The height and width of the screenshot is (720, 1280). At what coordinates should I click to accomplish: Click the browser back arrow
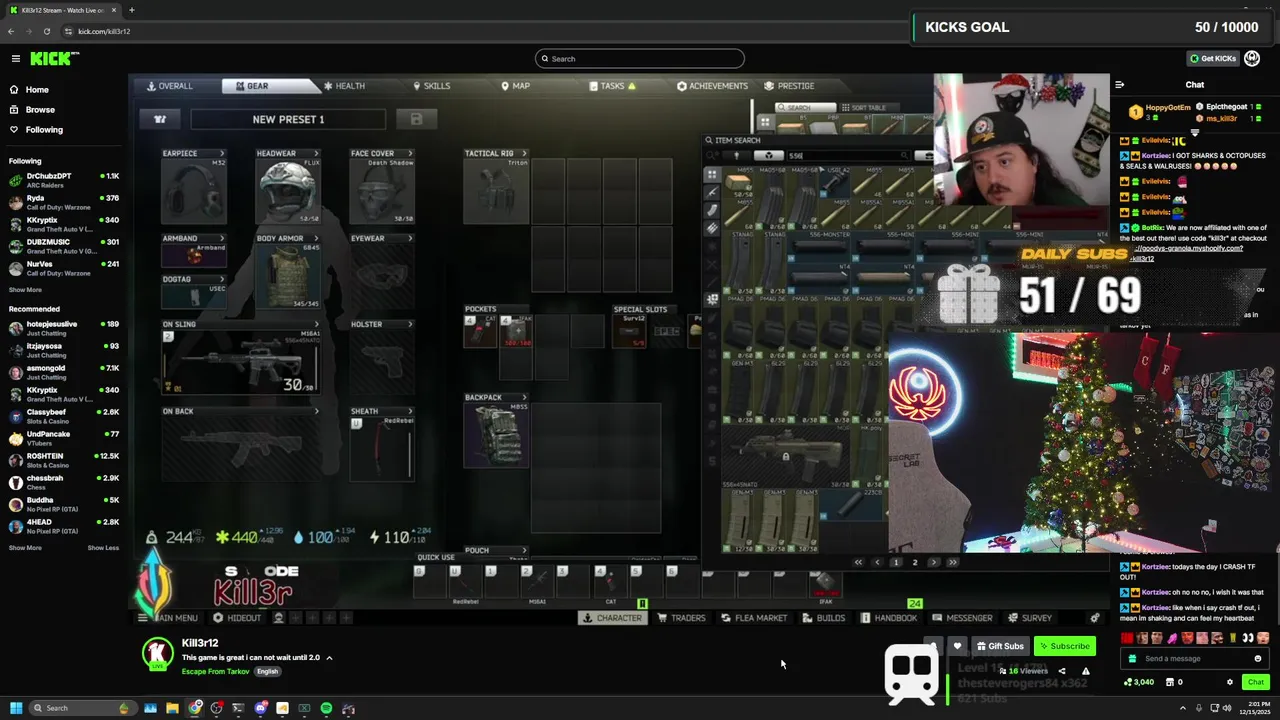click(11, 31)
